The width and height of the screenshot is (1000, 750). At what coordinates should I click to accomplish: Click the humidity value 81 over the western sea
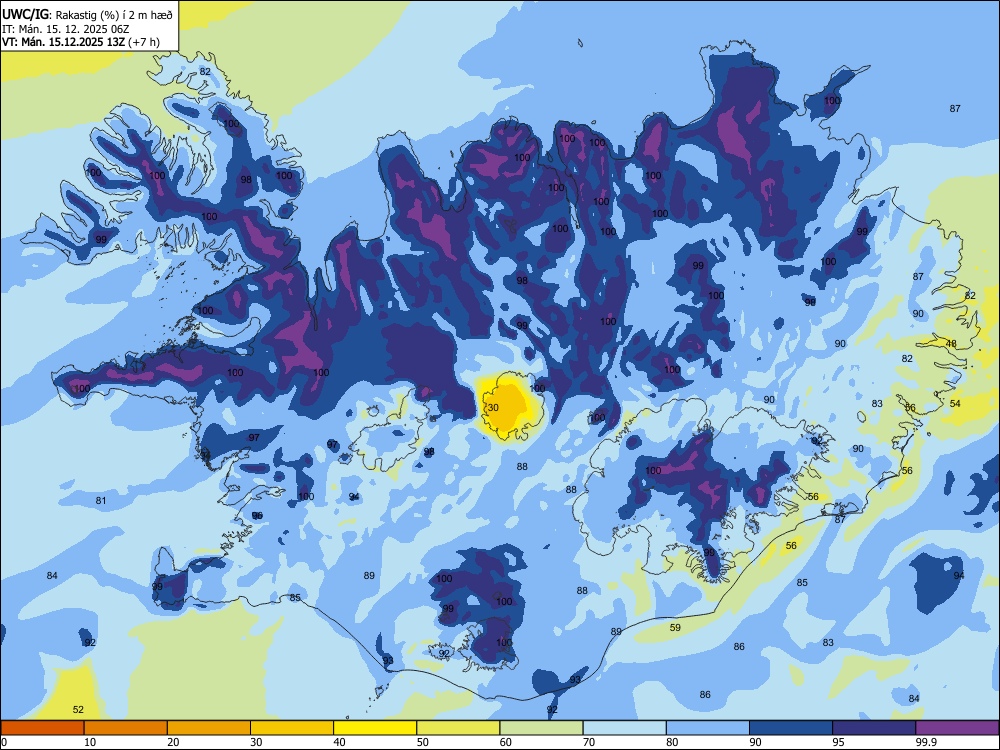click(x=101, y=501)
